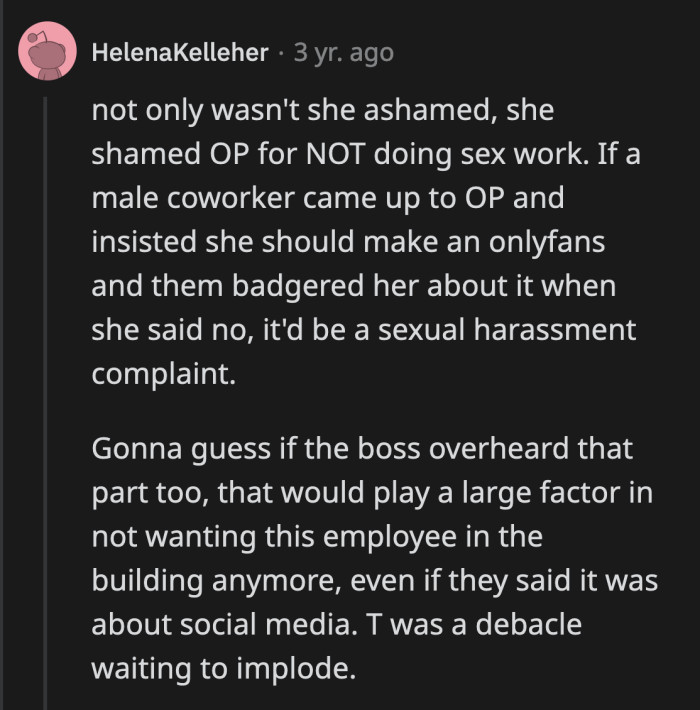Click the "3 yr. ago" timestamp
The width and height of the screenshot is (700, 710).
click(x=343, y=53)
